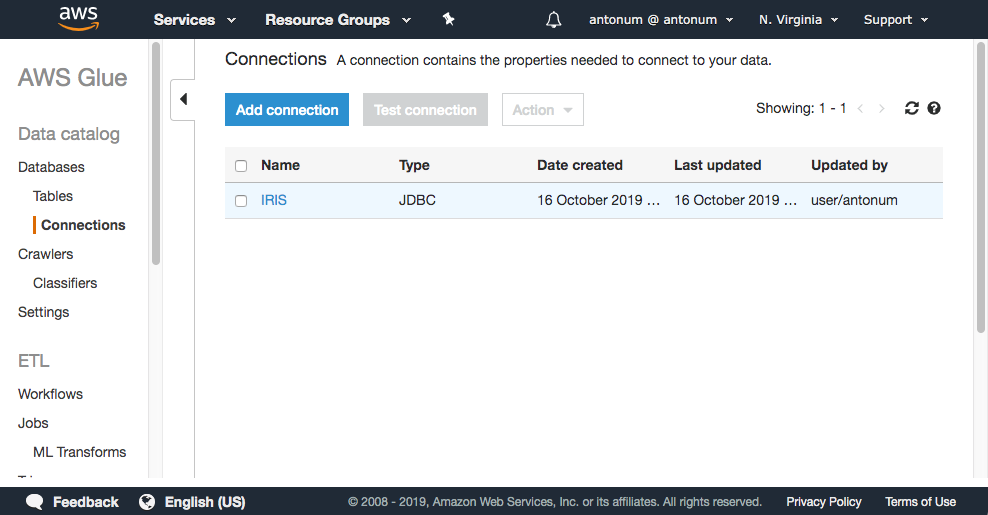Open Tables in the sidebar
988x515 pixels.
coord(53,196)
